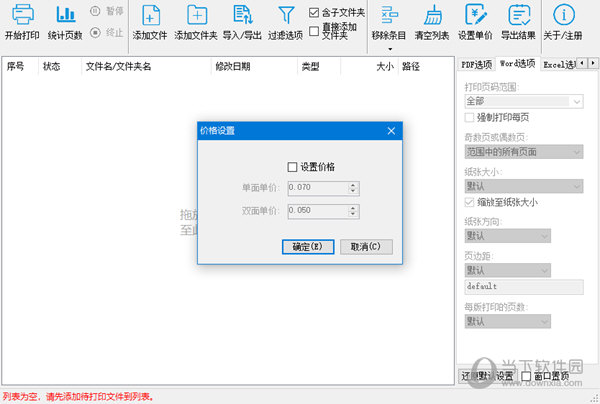Switch to Word选项 tab
The image size is (600, 404).
click(518, 64)
